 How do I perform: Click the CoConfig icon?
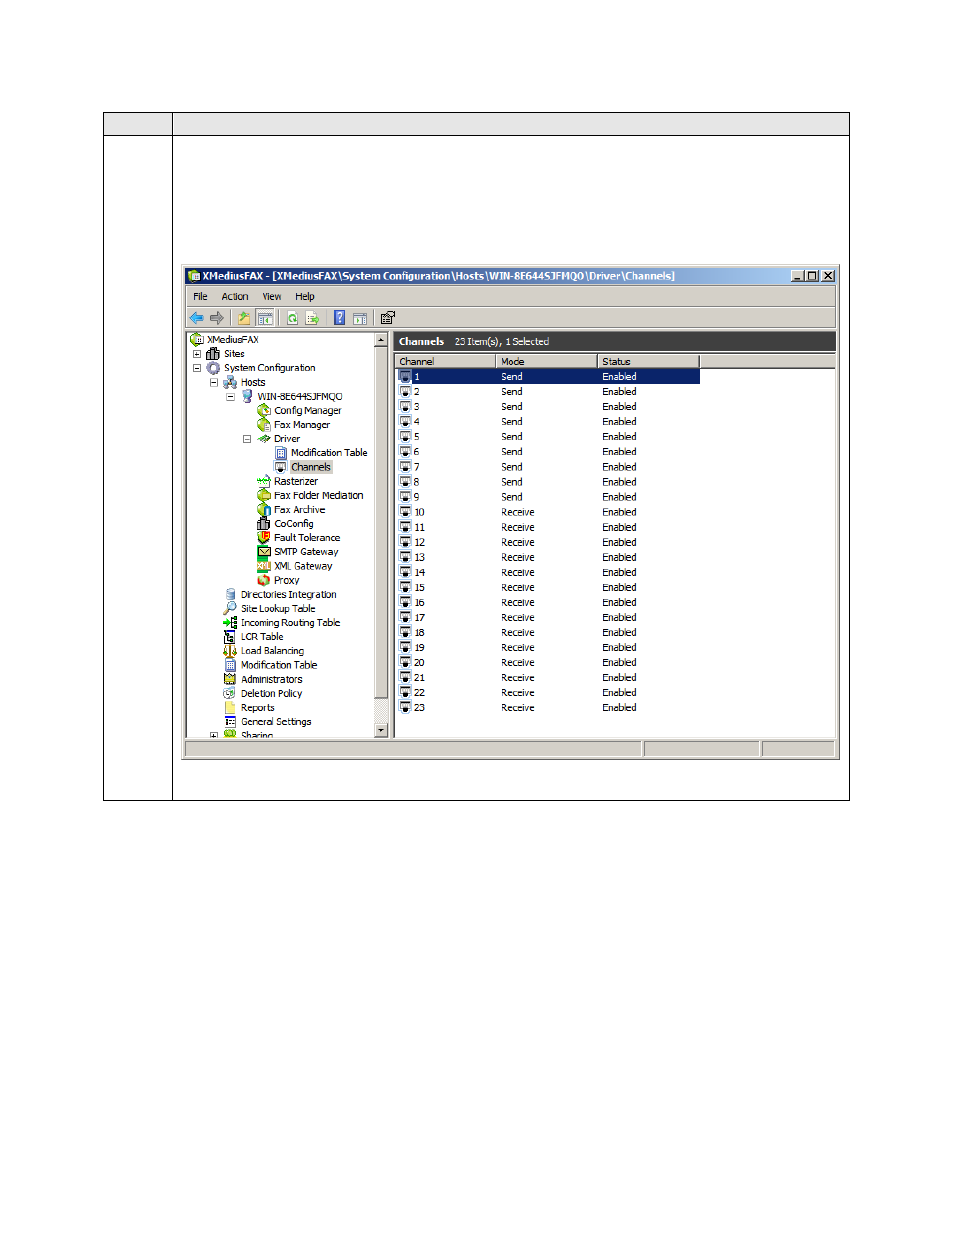point(264,524)
